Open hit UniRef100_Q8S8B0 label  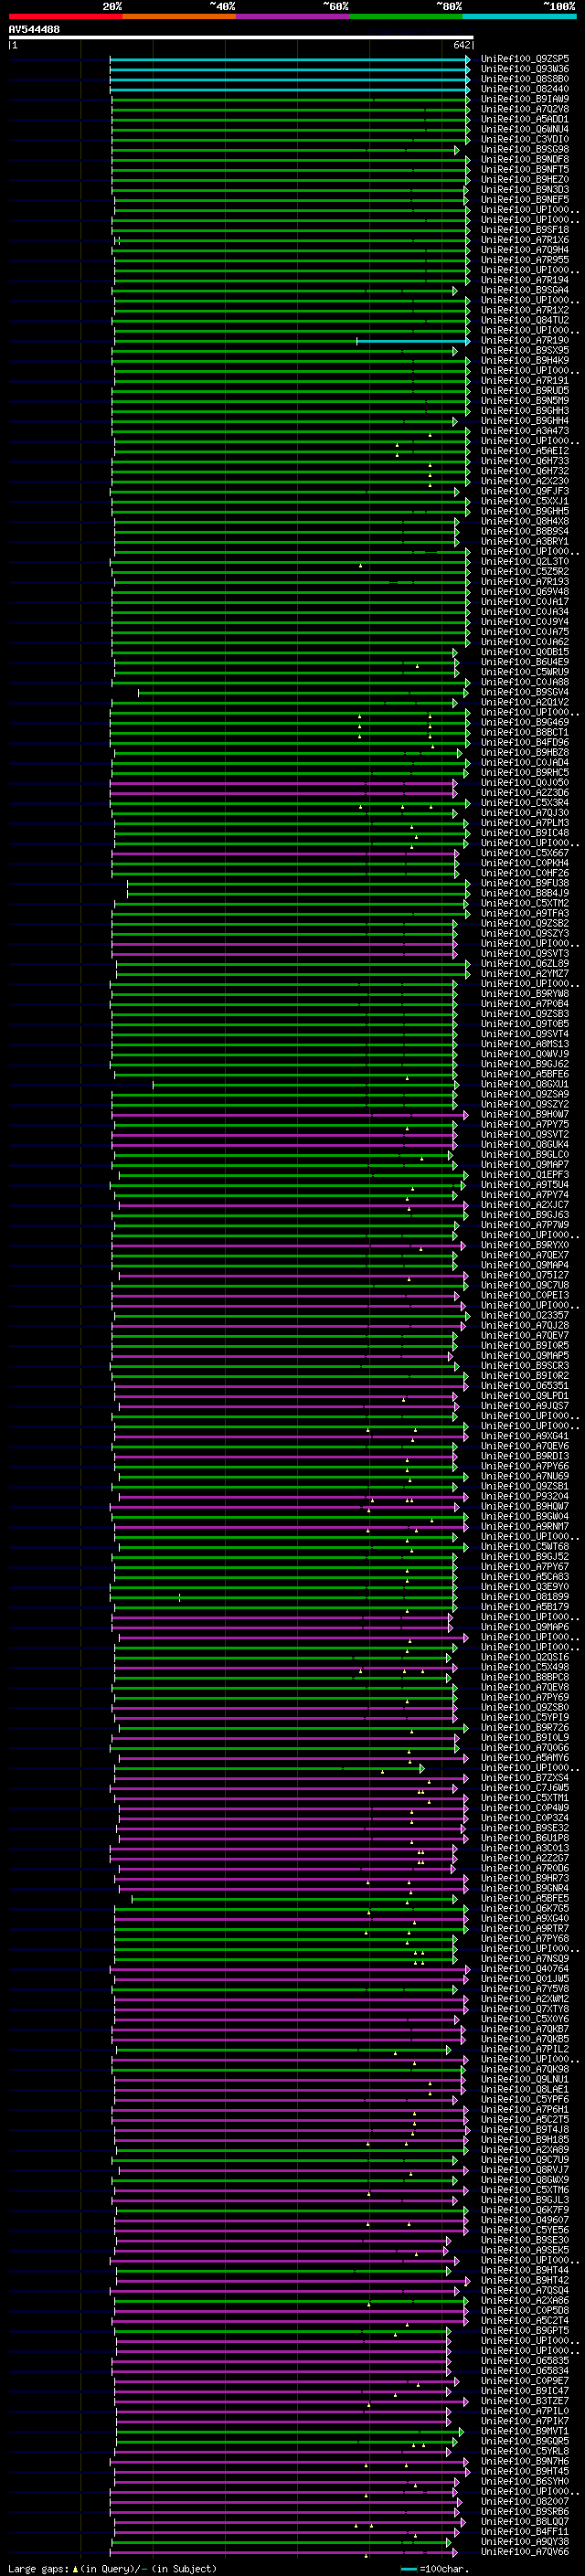point(525,79)
